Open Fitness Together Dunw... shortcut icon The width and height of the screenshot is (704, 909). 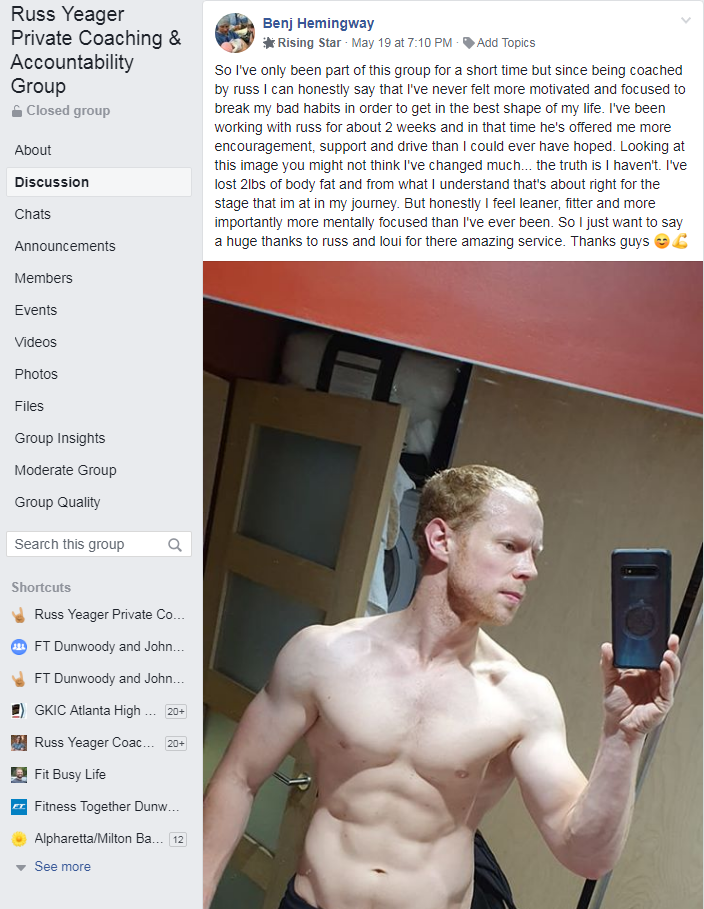click(x=19, y=806)
